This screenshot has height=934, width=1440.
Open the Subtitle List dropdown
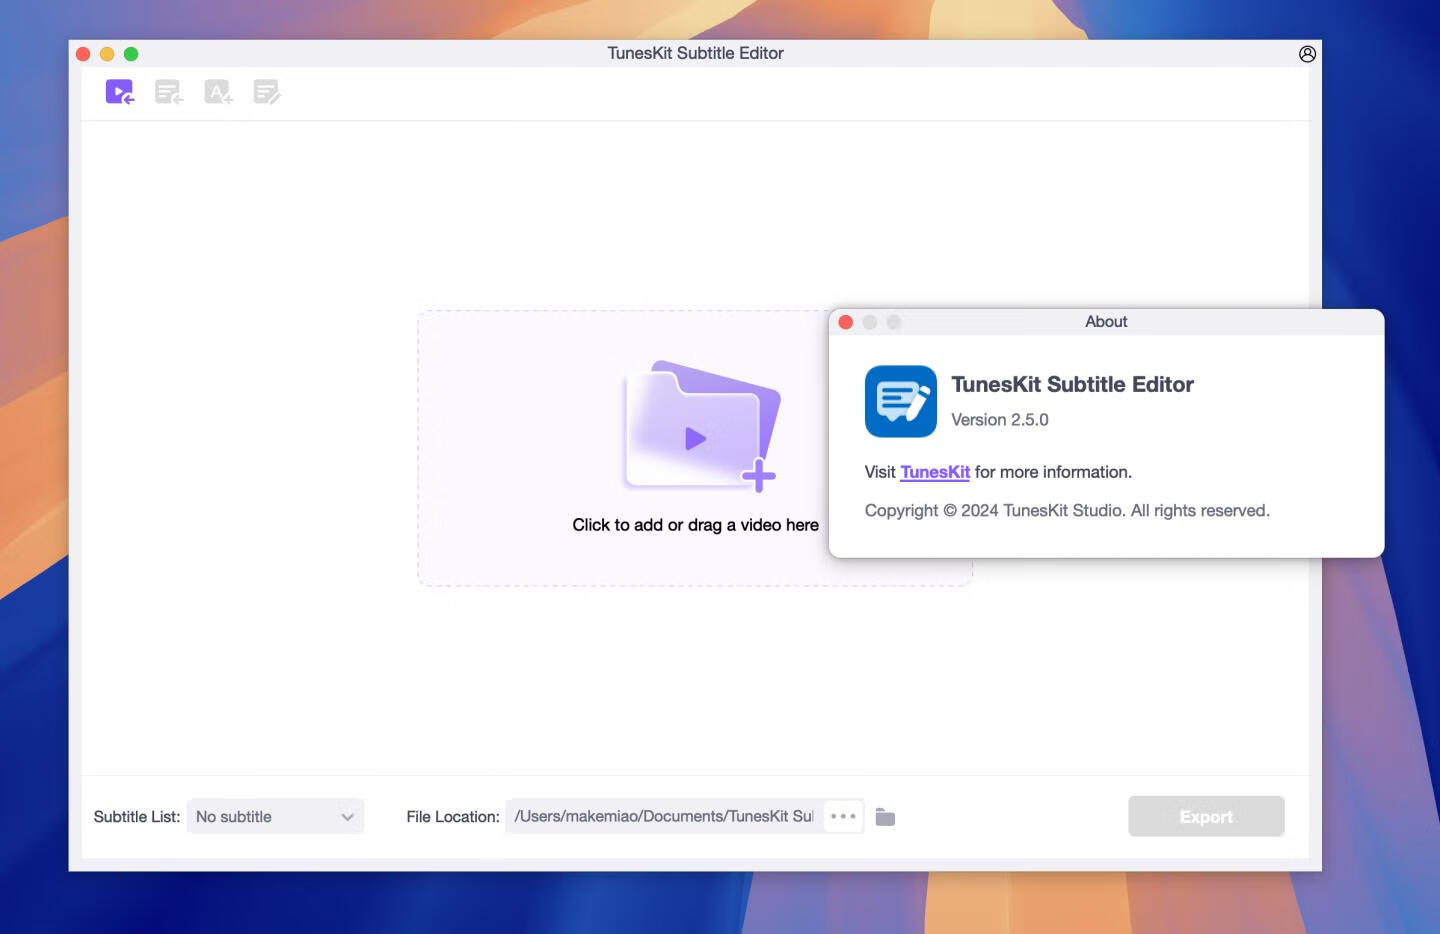[275, 816]
